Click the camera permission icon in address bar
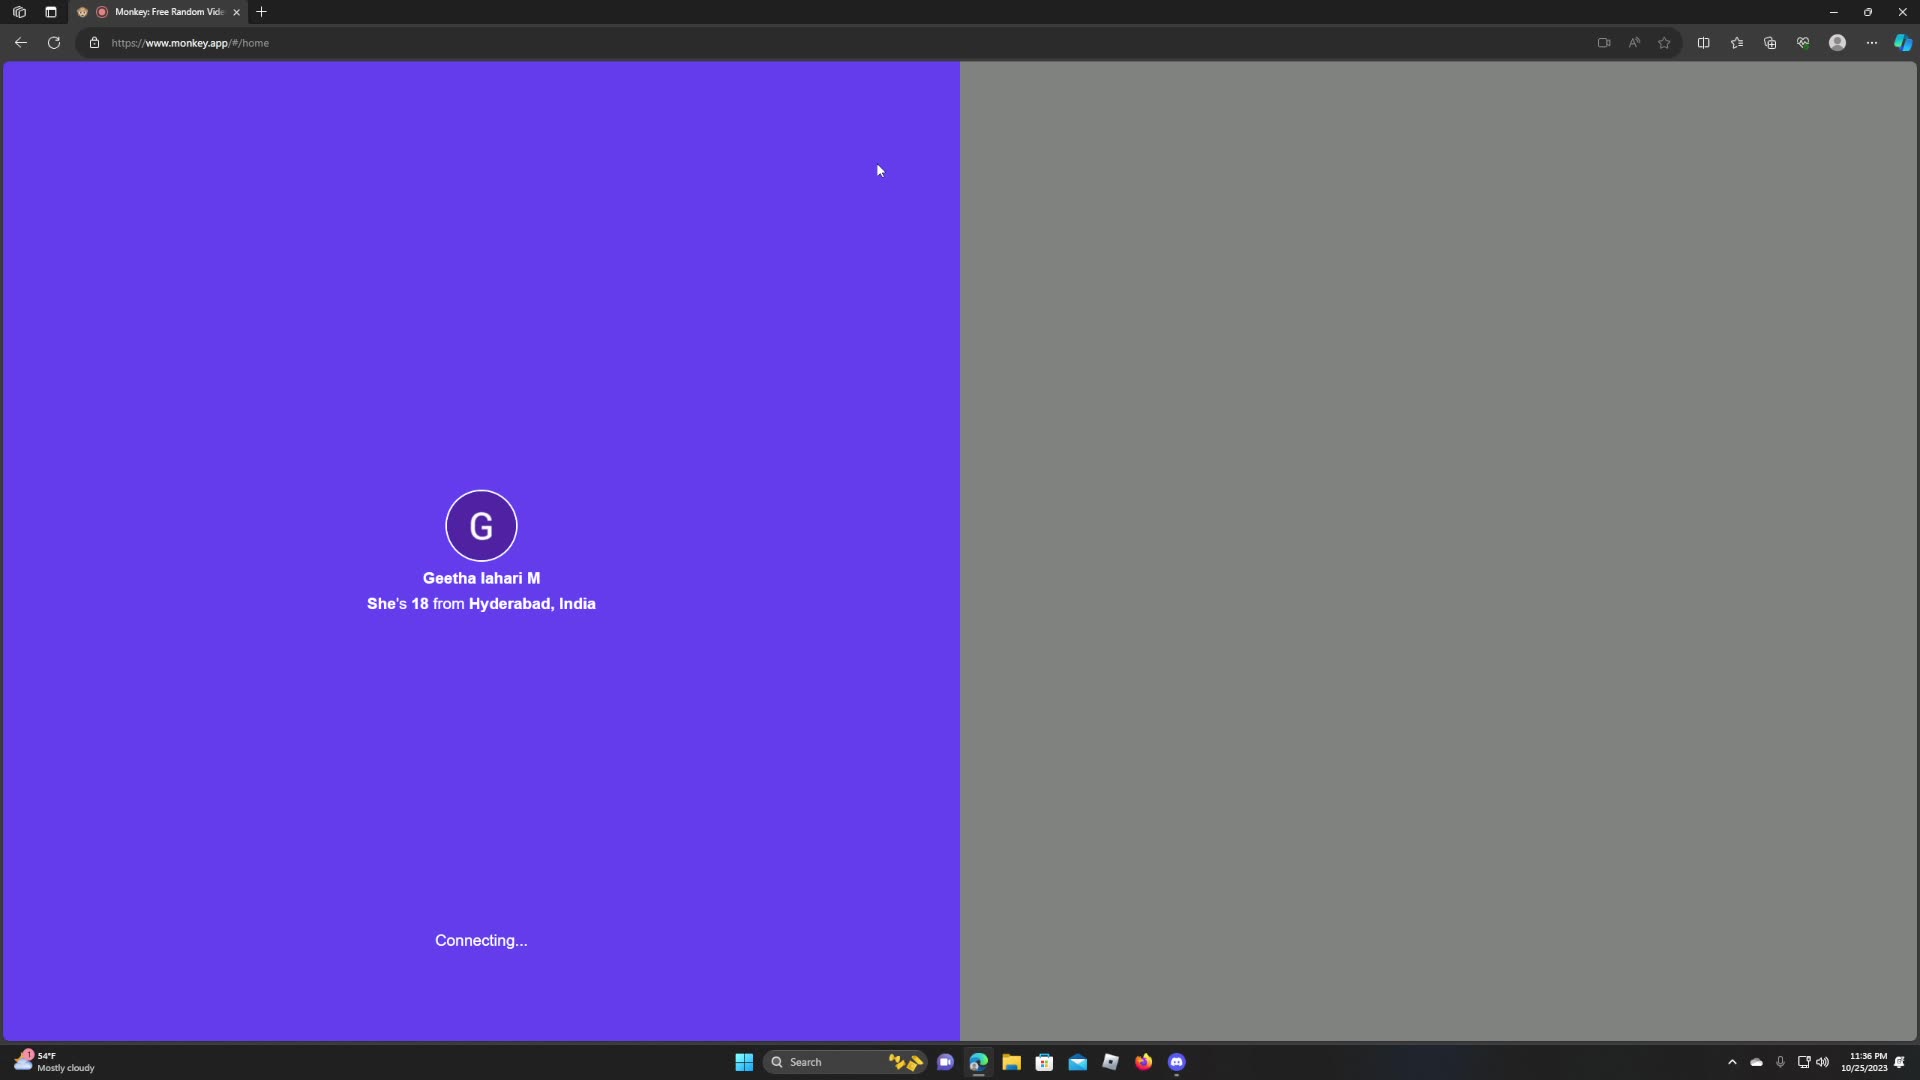 point(1604,43)
